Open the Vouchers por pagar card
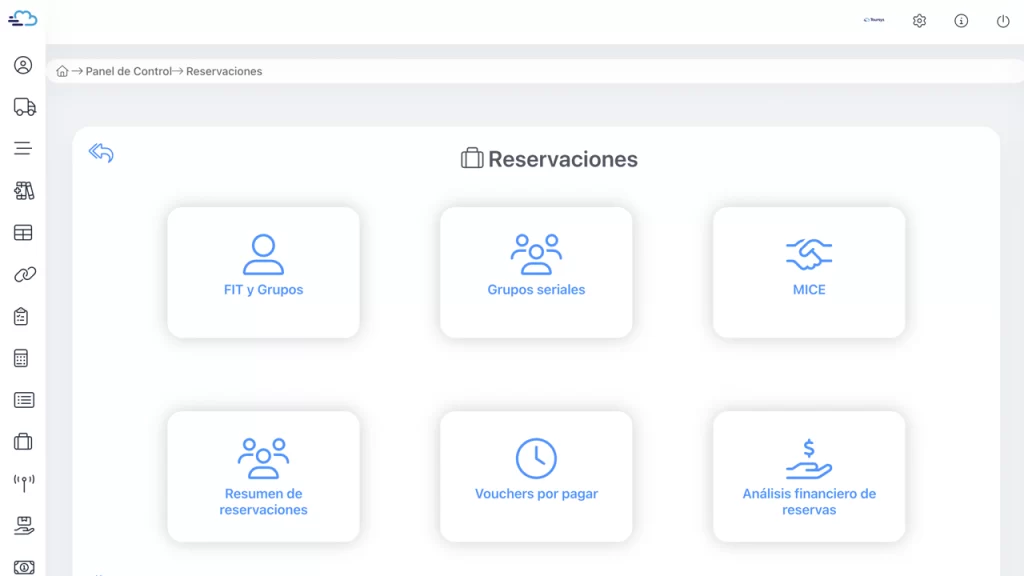 (x=536, y=476)
